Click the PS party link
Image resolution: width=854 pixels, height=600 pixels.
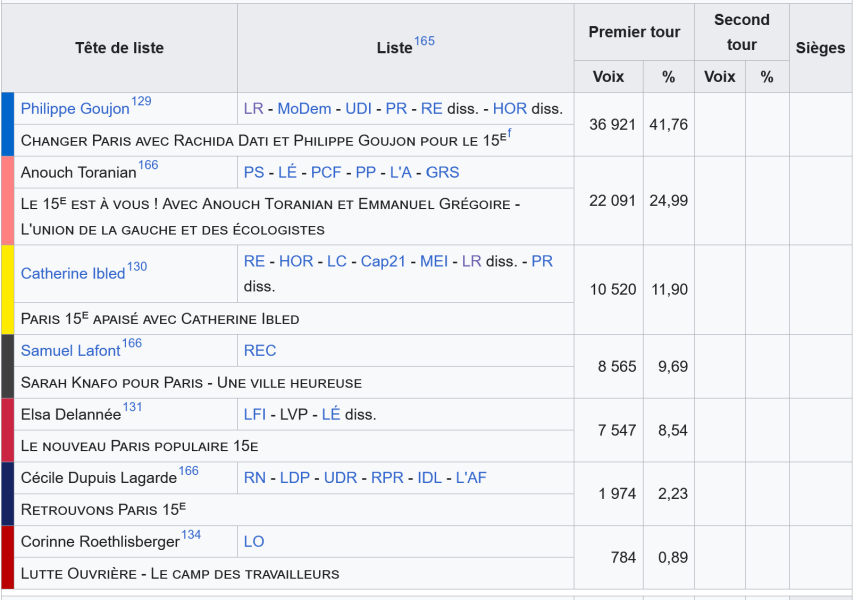254,172
